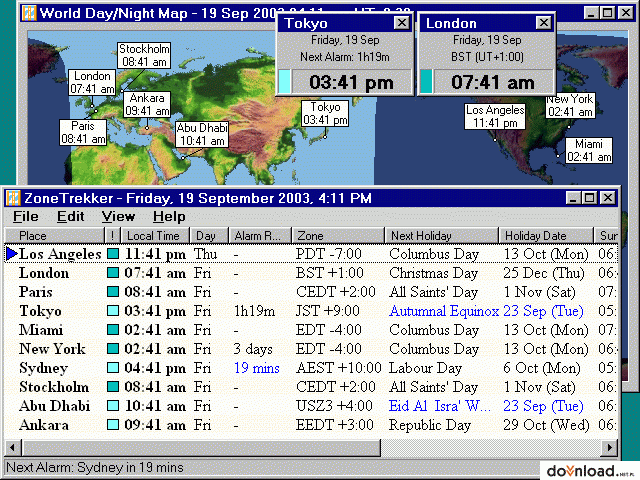Click the 07:41 am London clock display
The height and width of the screenshot is (480, 640).
(x=493, y=82)
